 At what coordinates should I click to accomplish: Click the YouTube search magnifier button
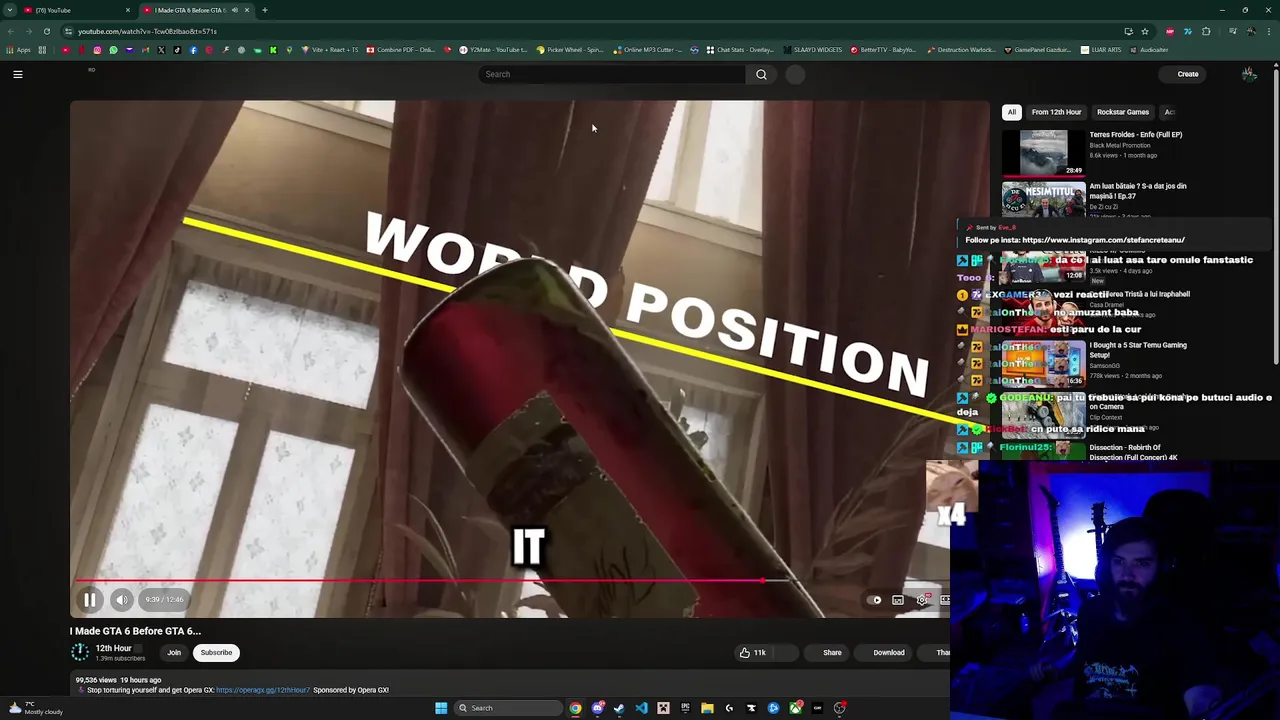(761, 74)
